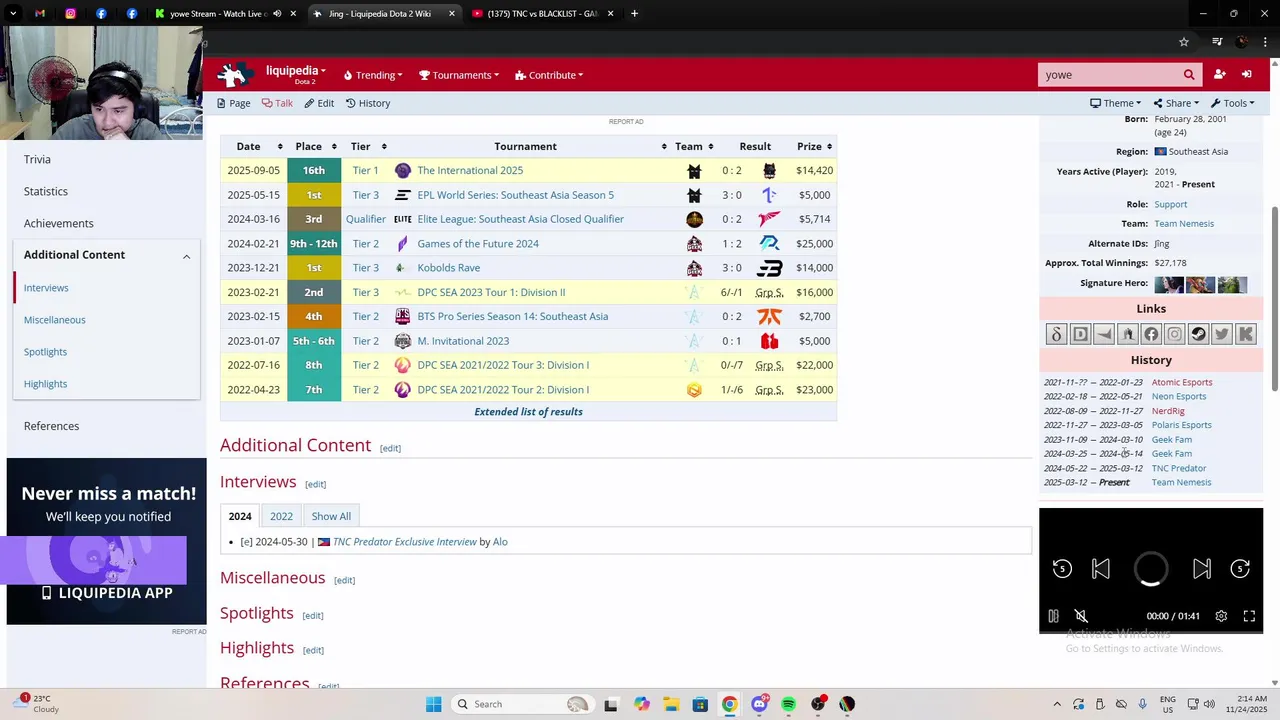Viewport: 1280px width, 720px height.
Task: Open Kobolds Rave tournament link
Action: click(x=448, y=268)
